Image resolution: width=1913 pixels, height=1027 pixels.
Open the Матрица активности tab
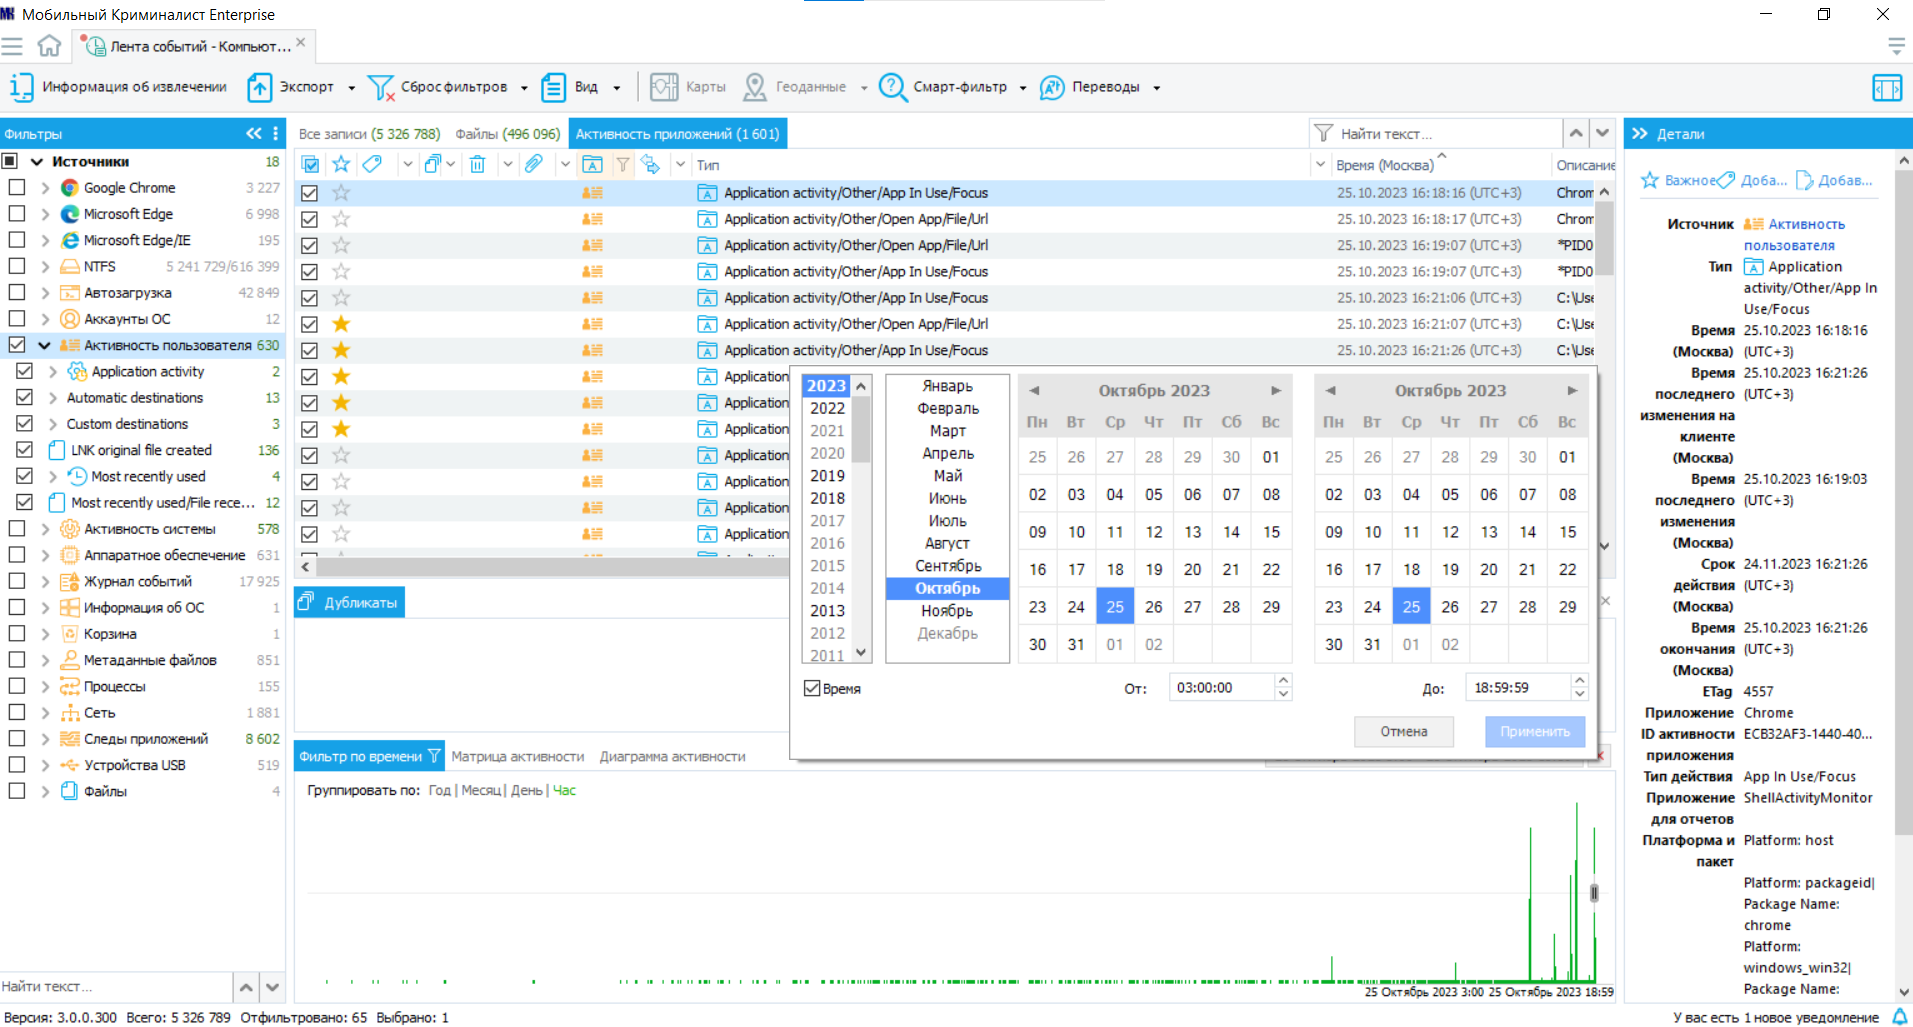click(517, 756)
